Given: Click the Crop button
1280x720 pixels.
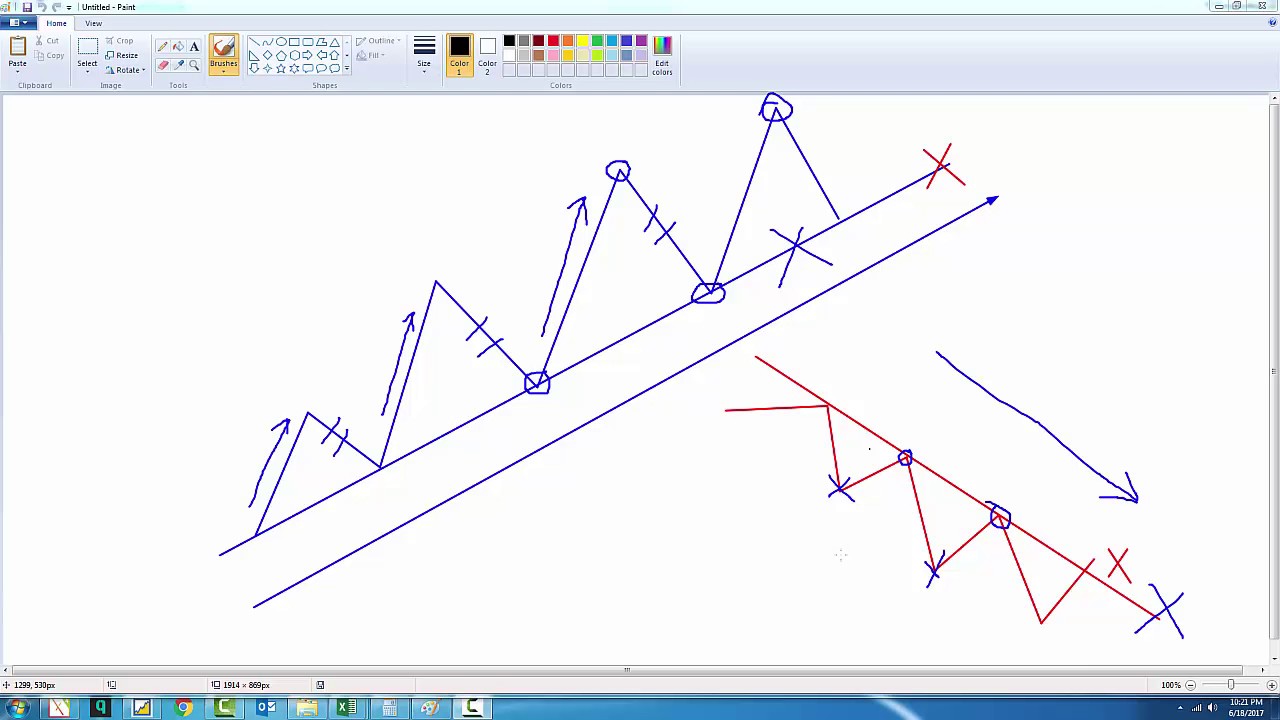Looking at the screenshot, I should 120,41.
